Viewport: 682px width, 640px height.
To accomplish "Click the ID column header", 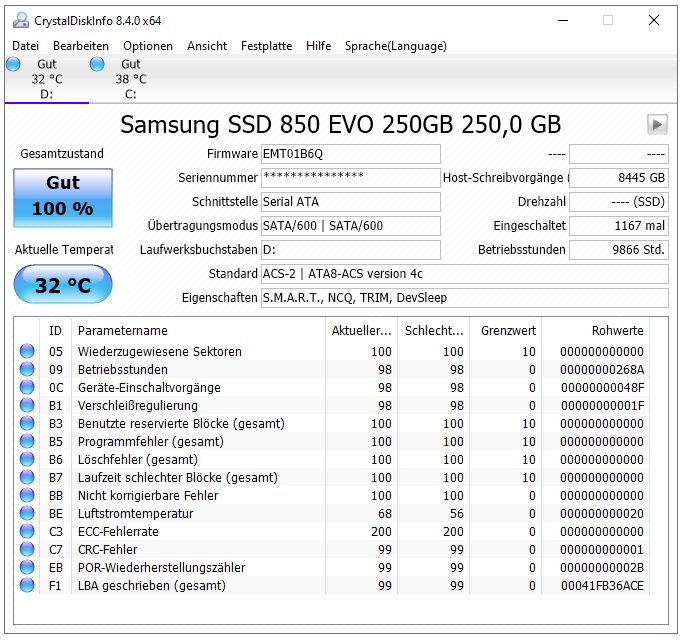I will pyautogui.click(x=55, y=331).
